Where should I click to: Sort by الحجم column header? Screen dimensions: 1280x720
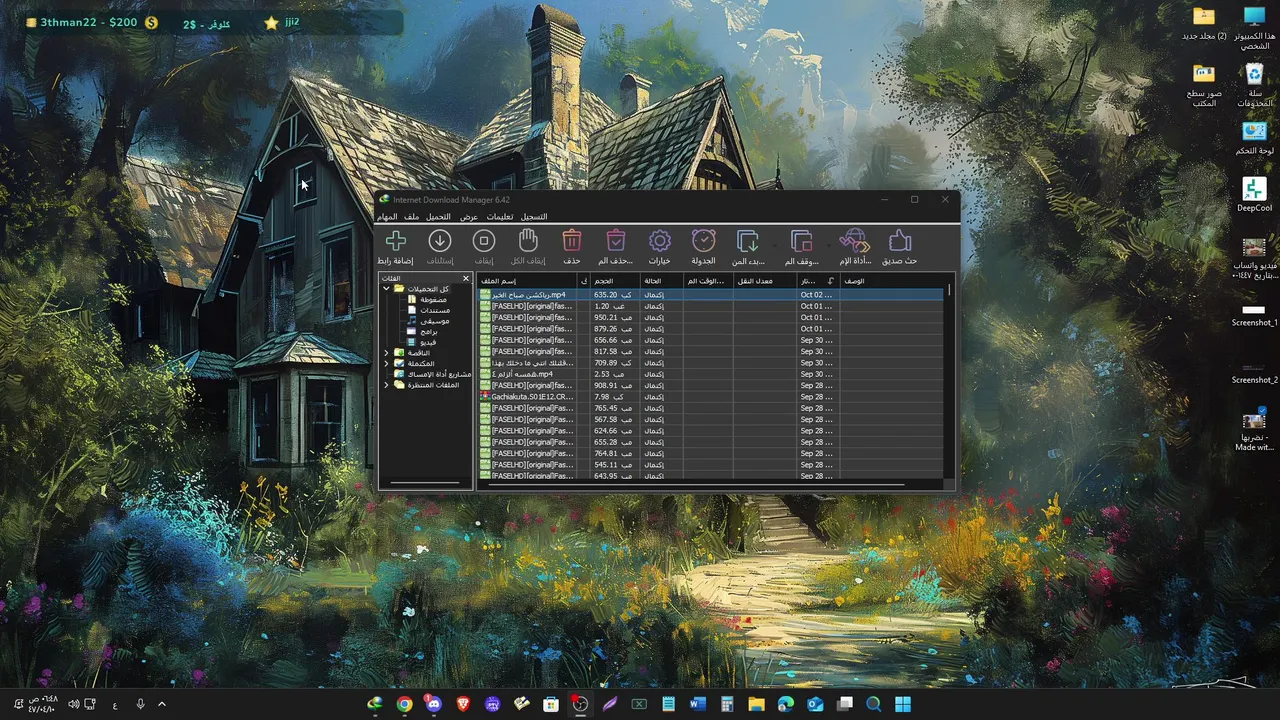coord(615,281)
